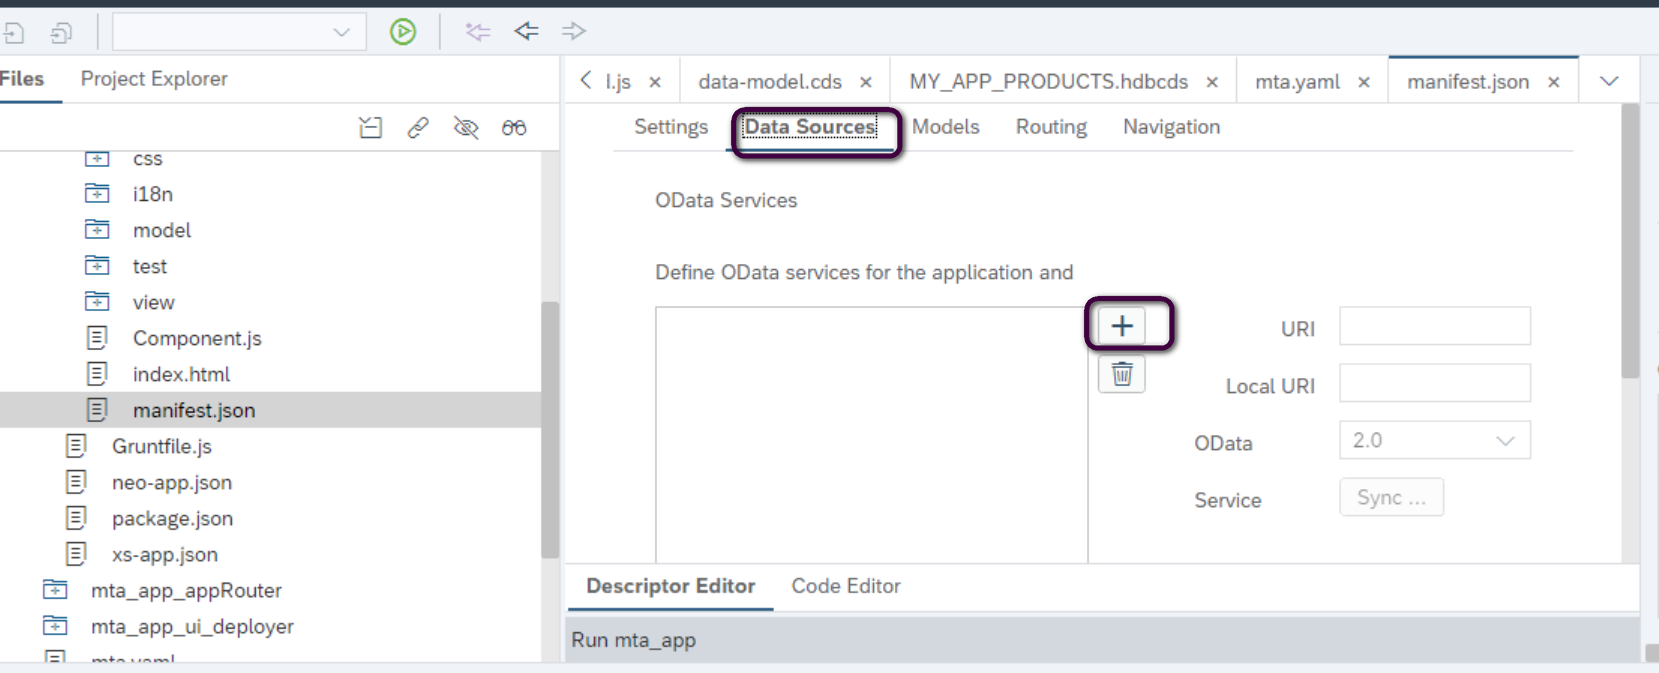Open Component.js file
This screenshot has height=673, width=1659.
tap(197, 338)
